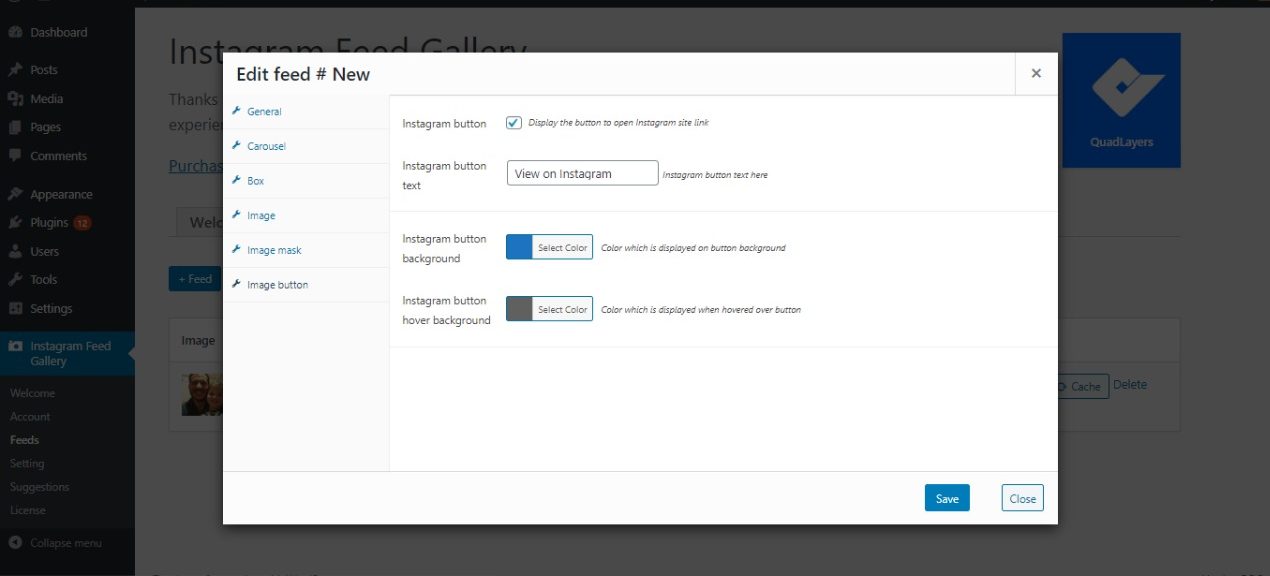Click the Pages icon in sidebar

tap(15, 127)
